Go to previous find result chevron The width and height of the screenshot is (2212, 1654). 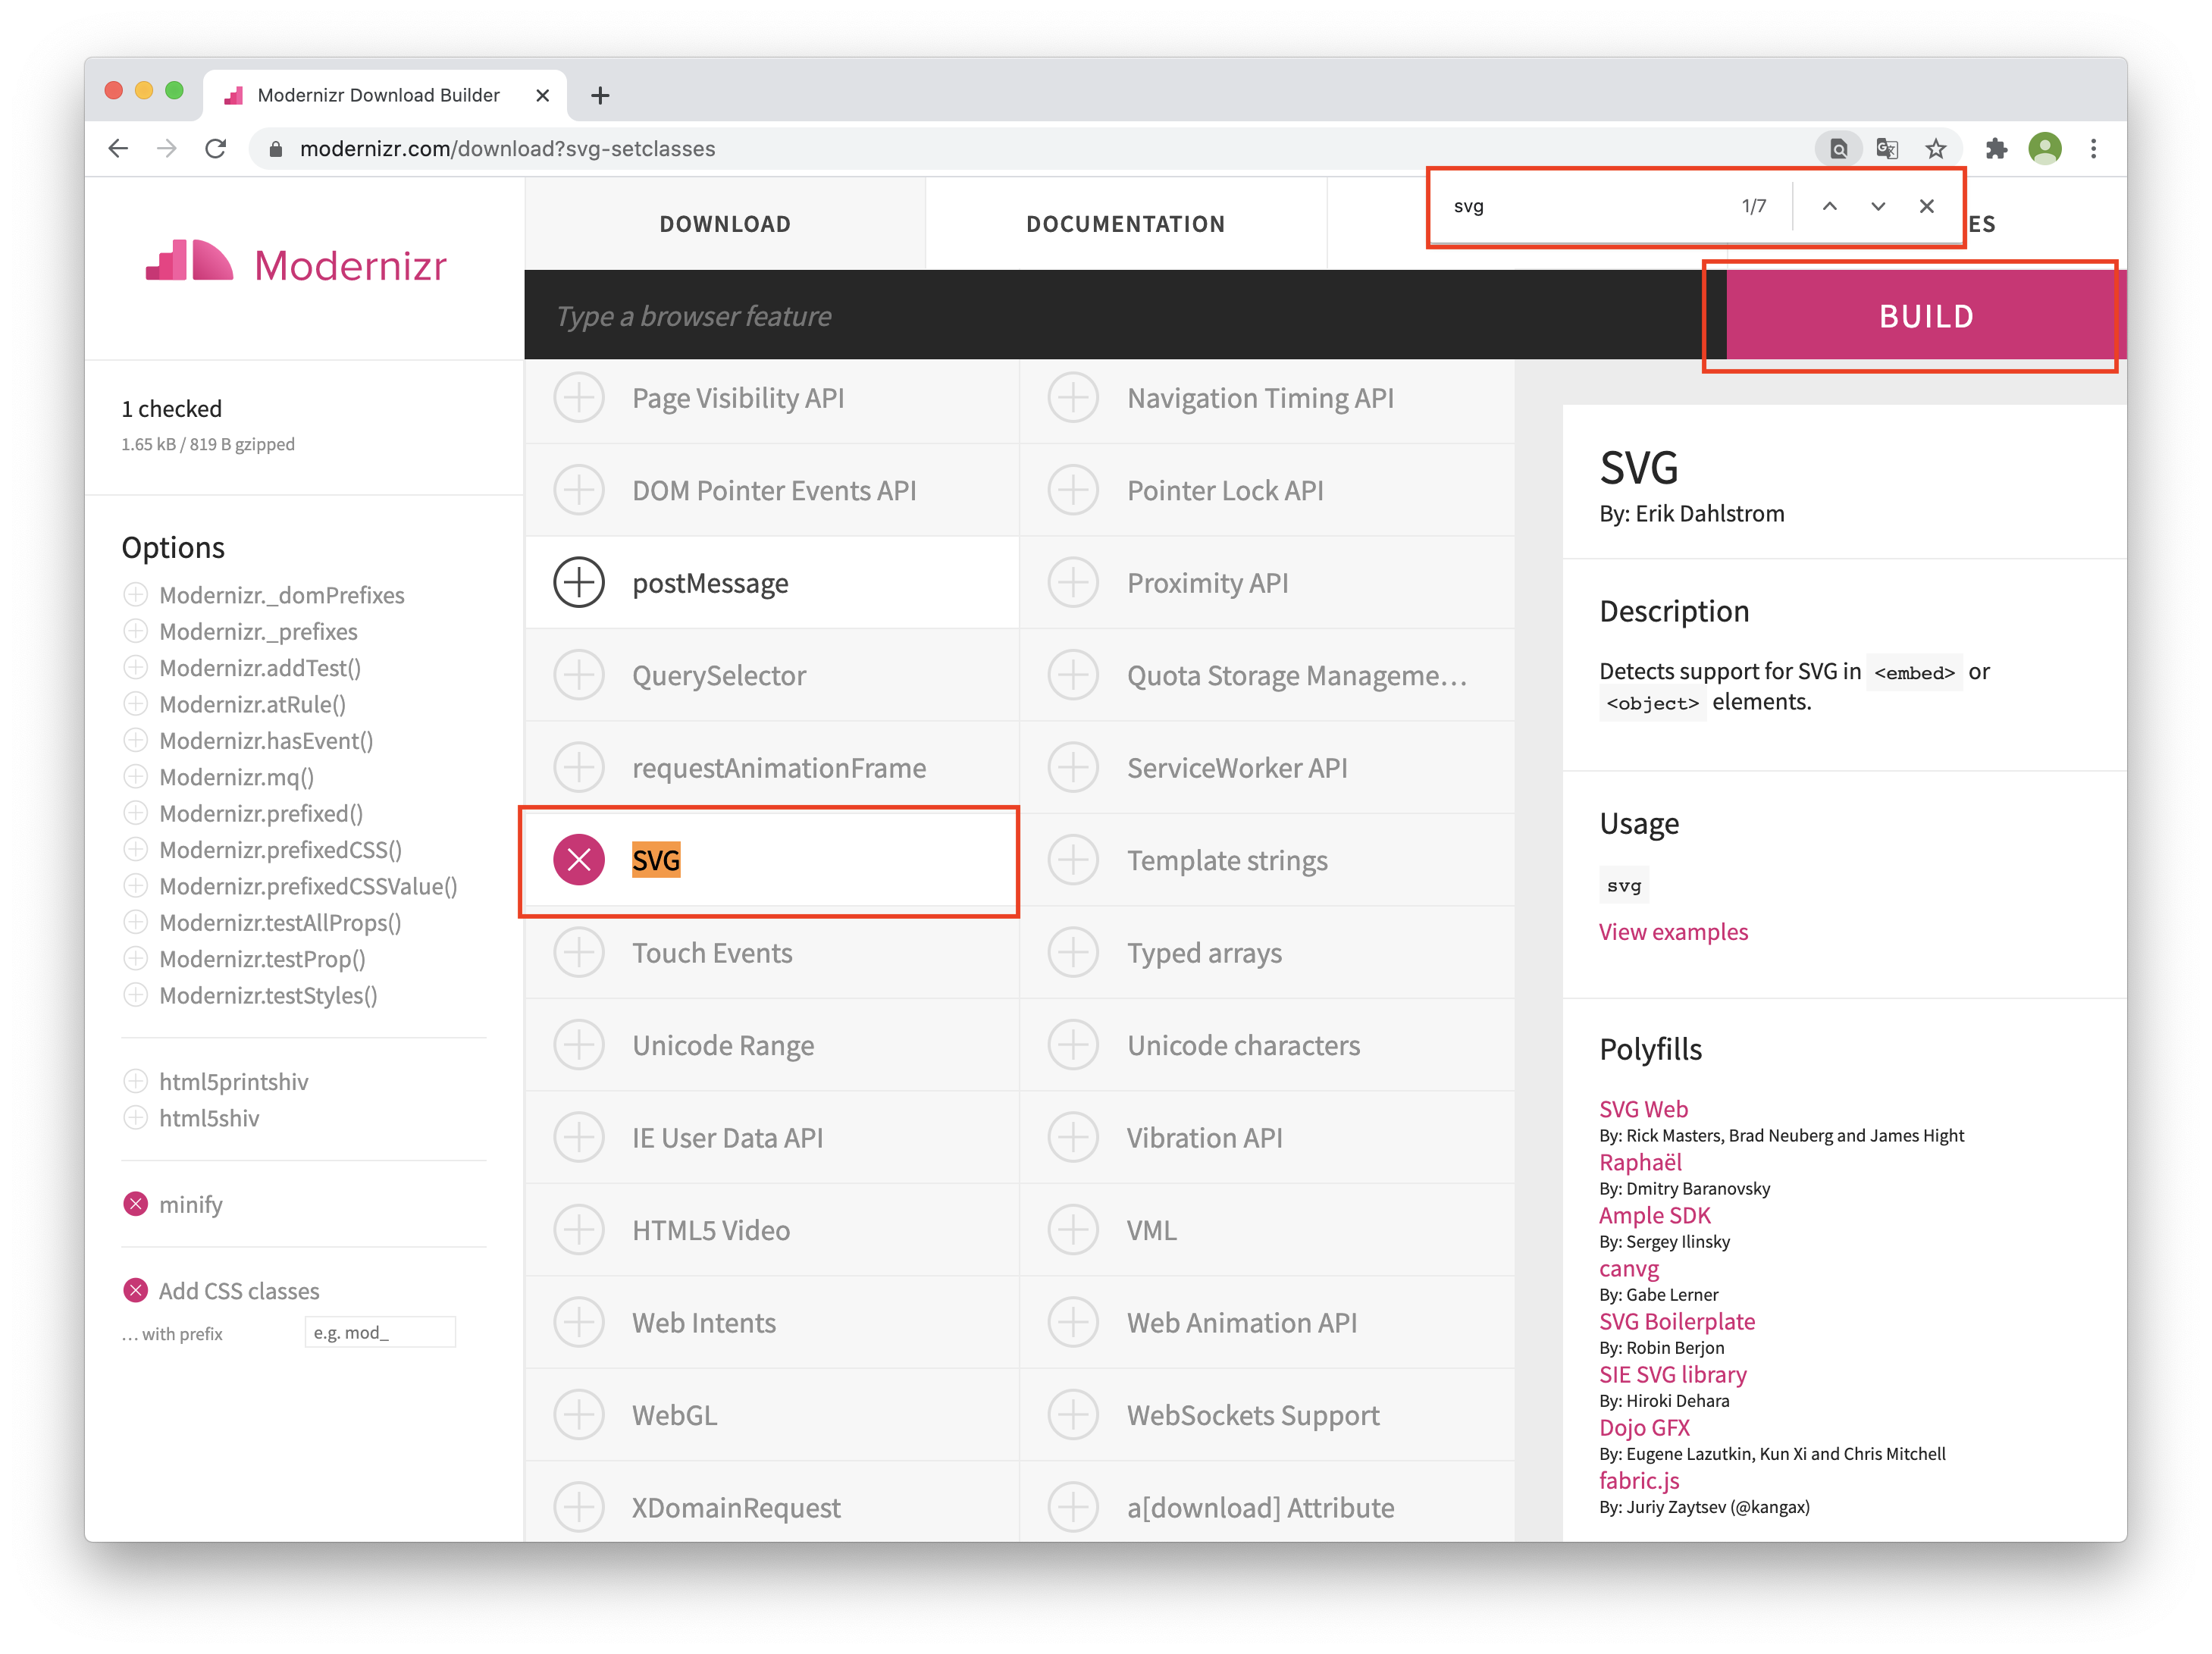(x=1829, y=206)
